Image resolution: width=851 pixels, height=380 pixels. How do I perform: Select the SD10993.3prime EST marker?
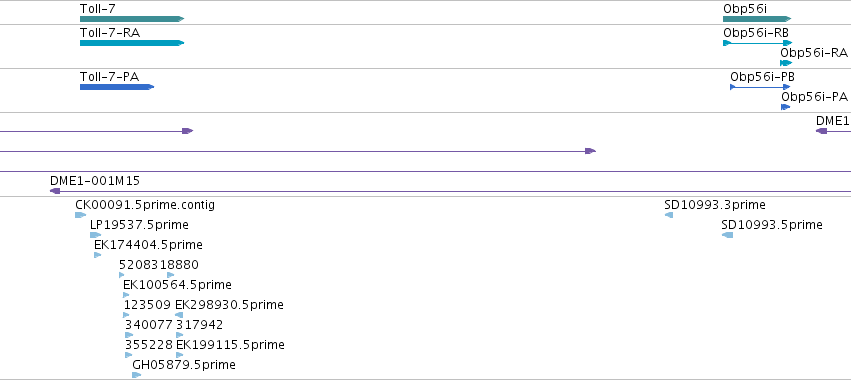pyautogui.click(x=669, y=215)
